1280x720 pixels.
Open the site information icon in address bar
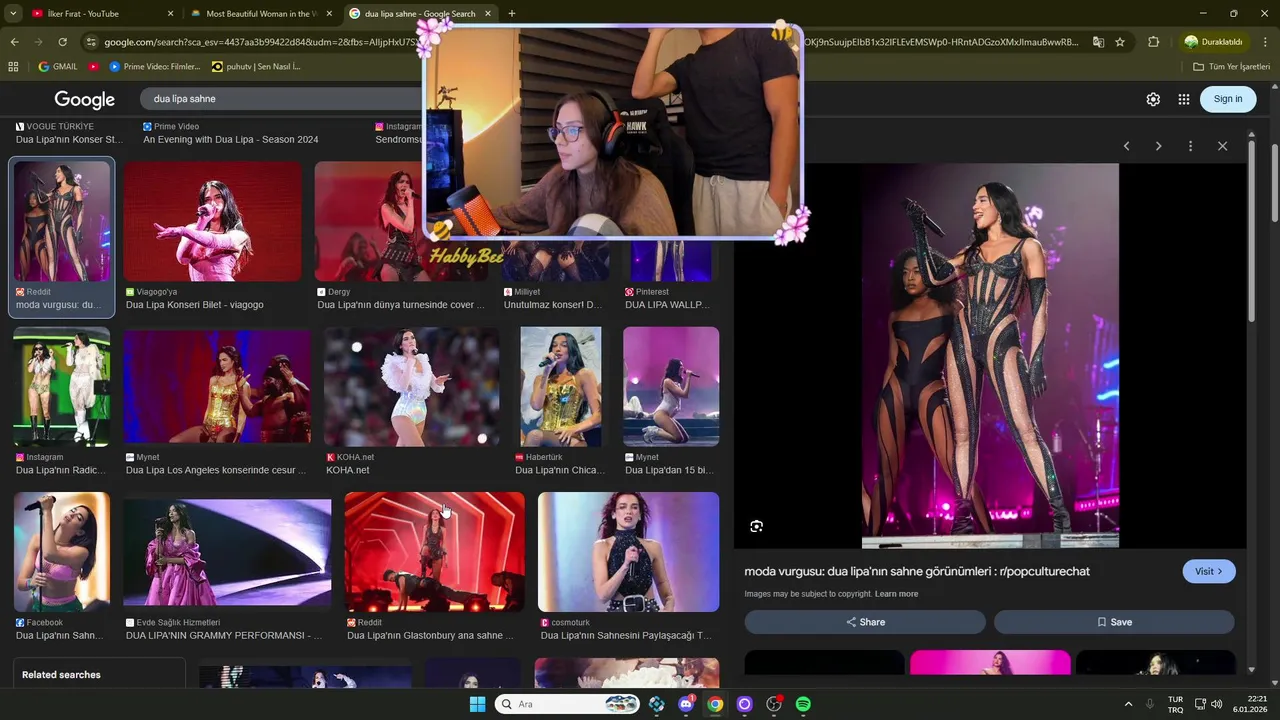click(x=91, y=42)
